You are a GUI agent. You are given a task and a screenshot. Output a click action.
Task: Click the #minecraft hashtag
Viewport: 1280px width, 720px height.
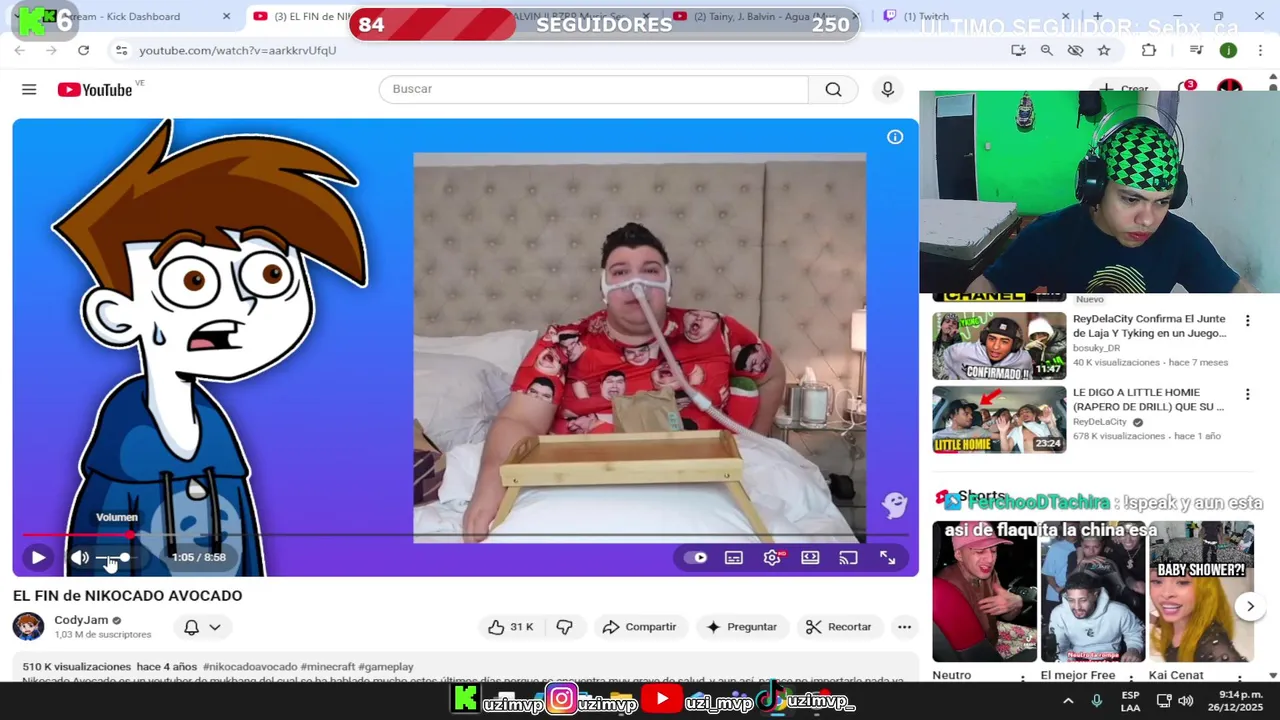pyautogui.click(x=328, y=667)
